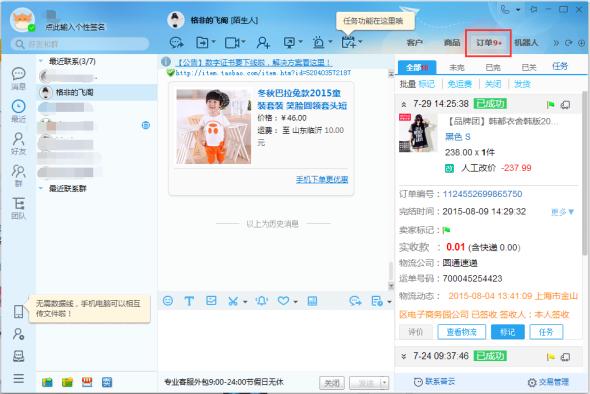Open the 群 groups sidebar icon
The height and width of the screenshot is (394, 590).
[x=18, y=175]
